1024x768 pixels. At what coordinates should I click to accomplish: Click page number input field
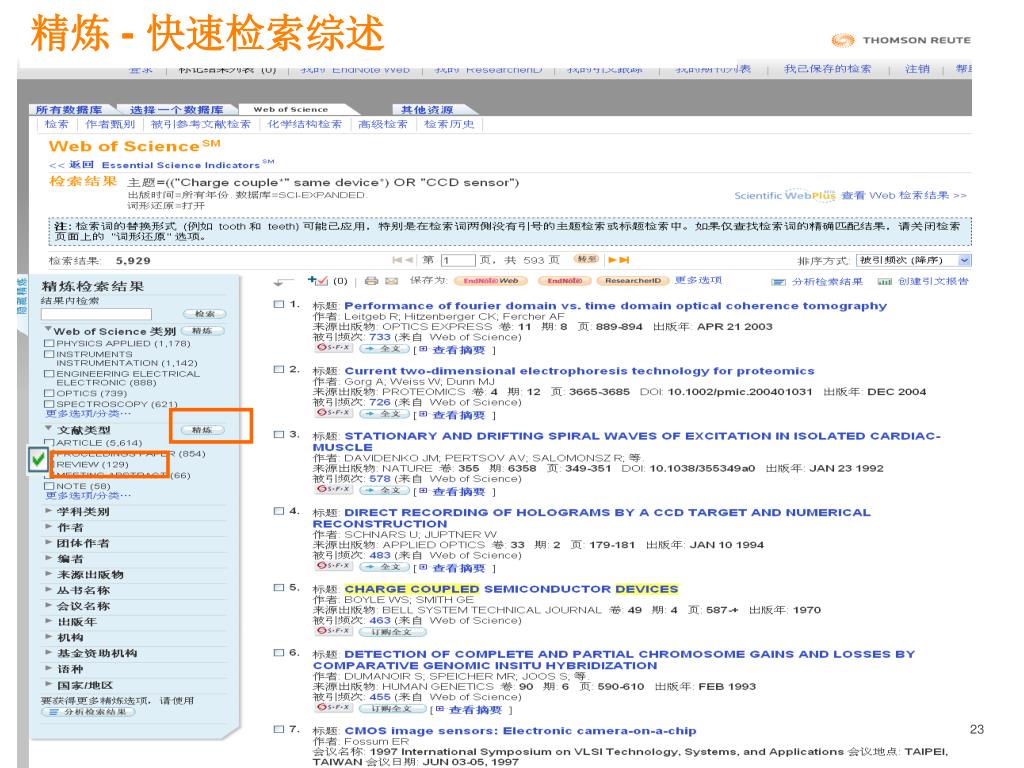tap(458, 260)
